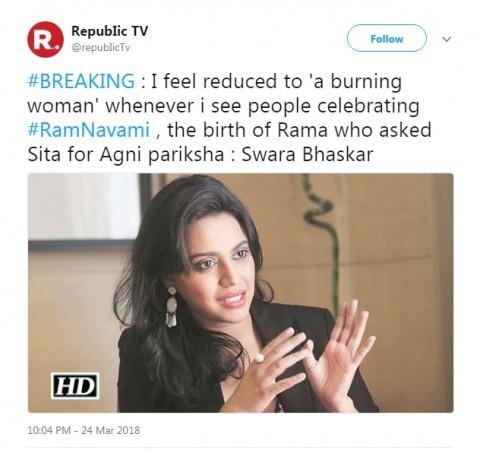480x450 pixels.
Task: Expand the tweet options chevron menu
Action: [446, 39]
